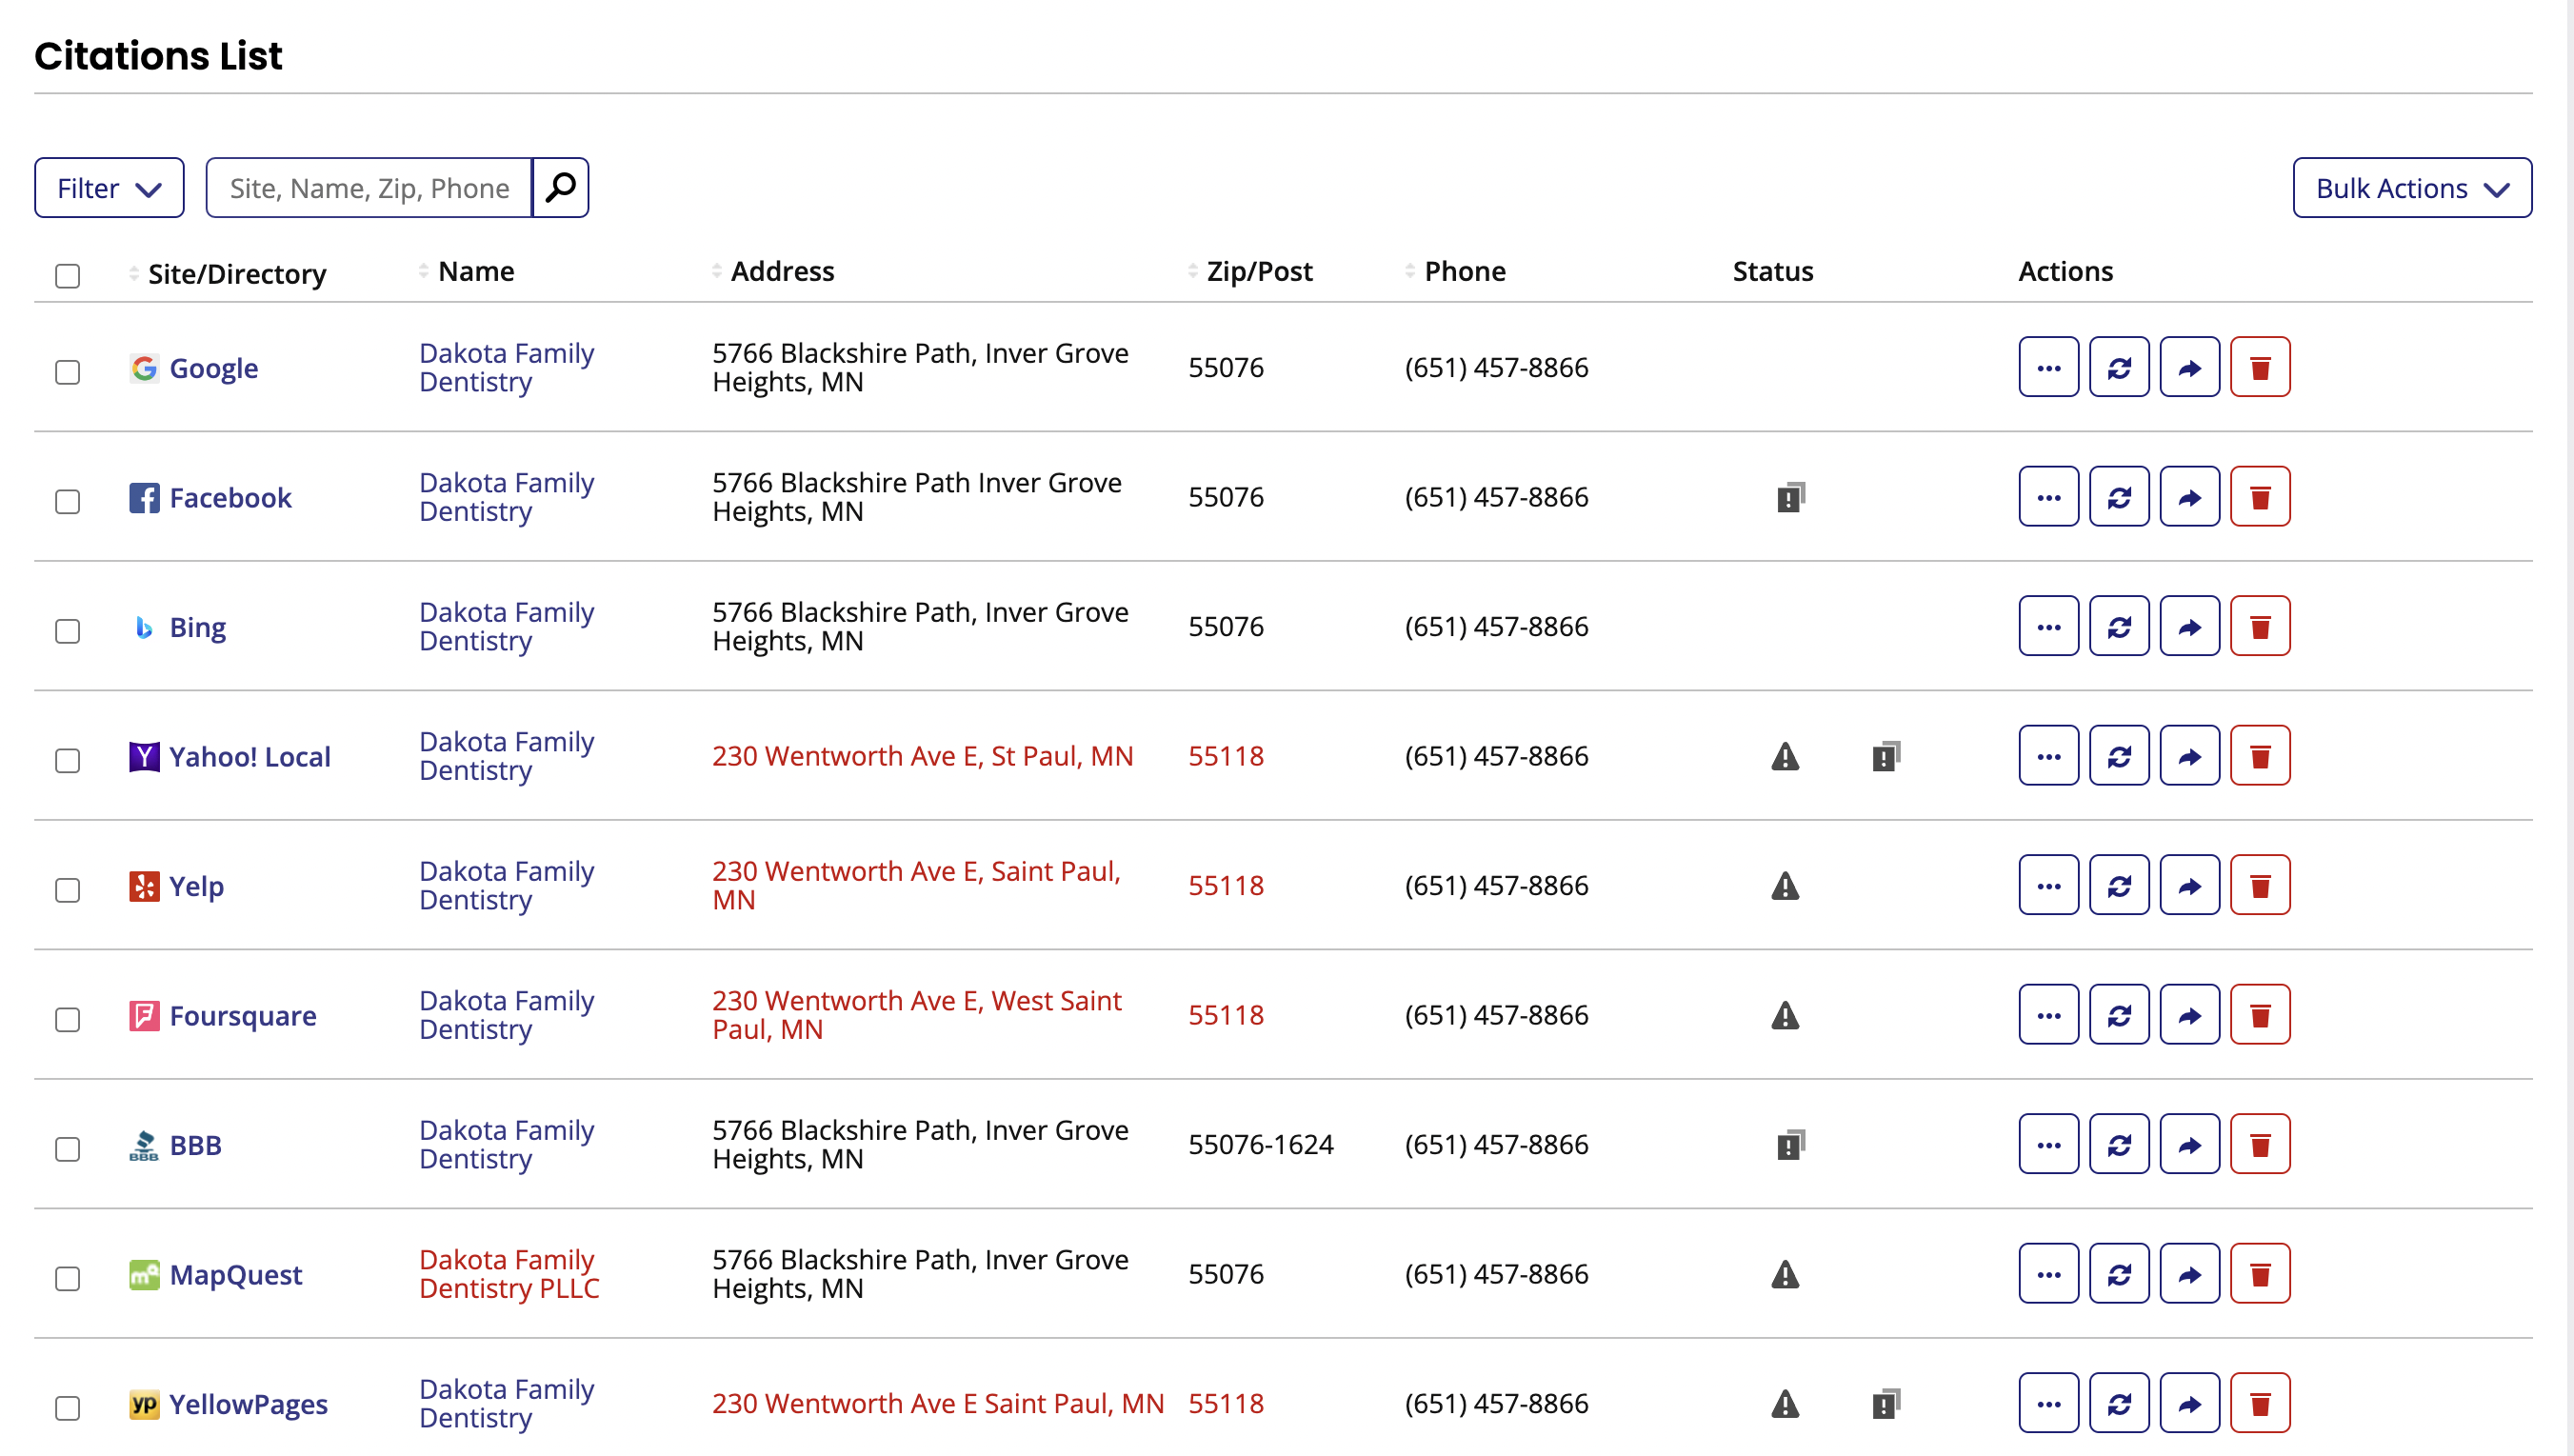Check the Google row checkbox

point(67,372)
